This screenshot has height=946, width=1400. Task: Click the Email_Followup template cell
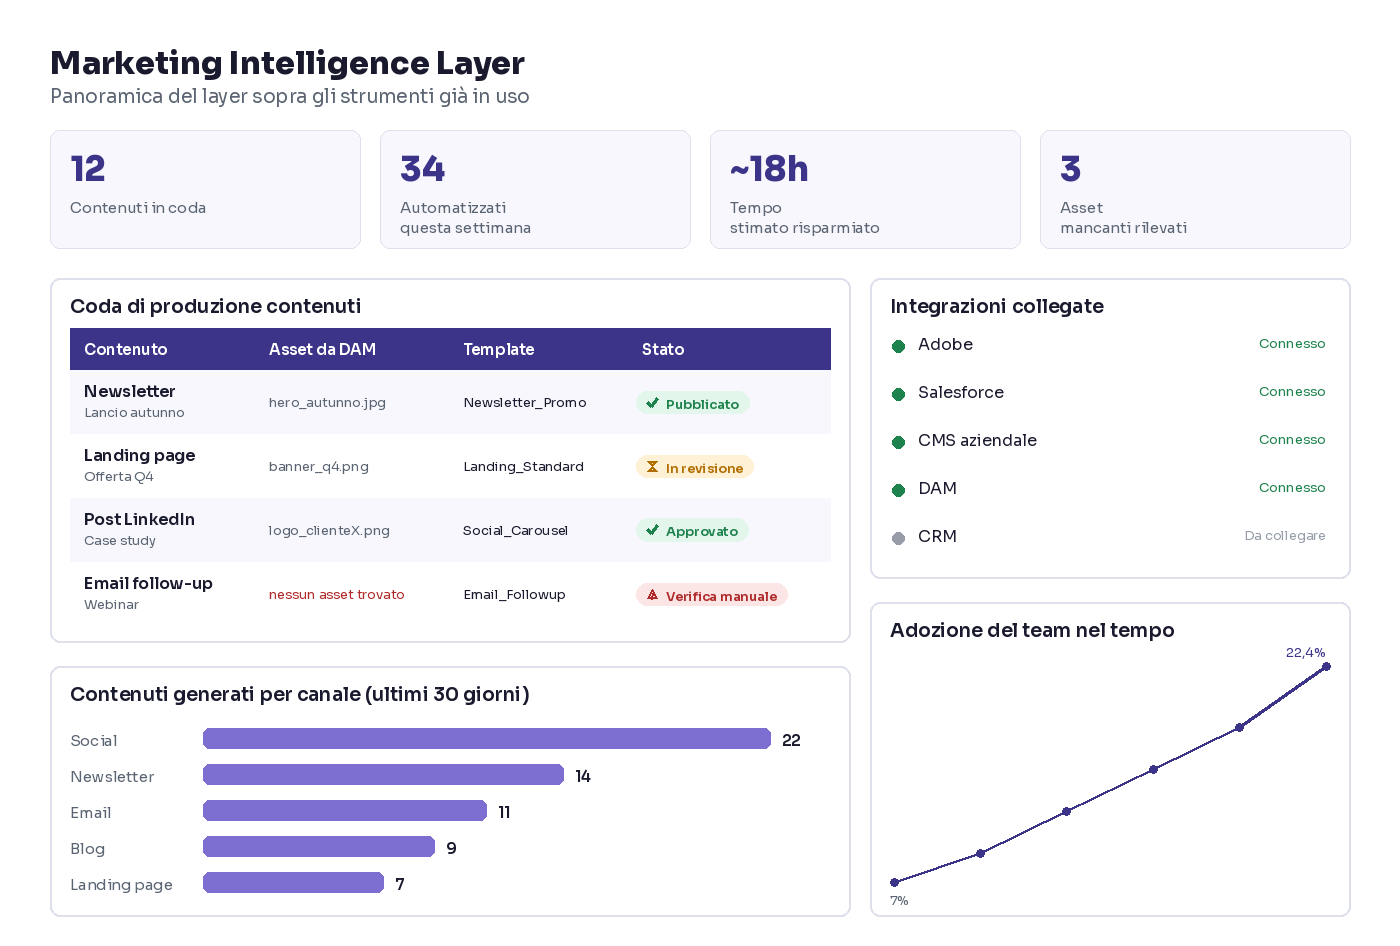(514, 595)
